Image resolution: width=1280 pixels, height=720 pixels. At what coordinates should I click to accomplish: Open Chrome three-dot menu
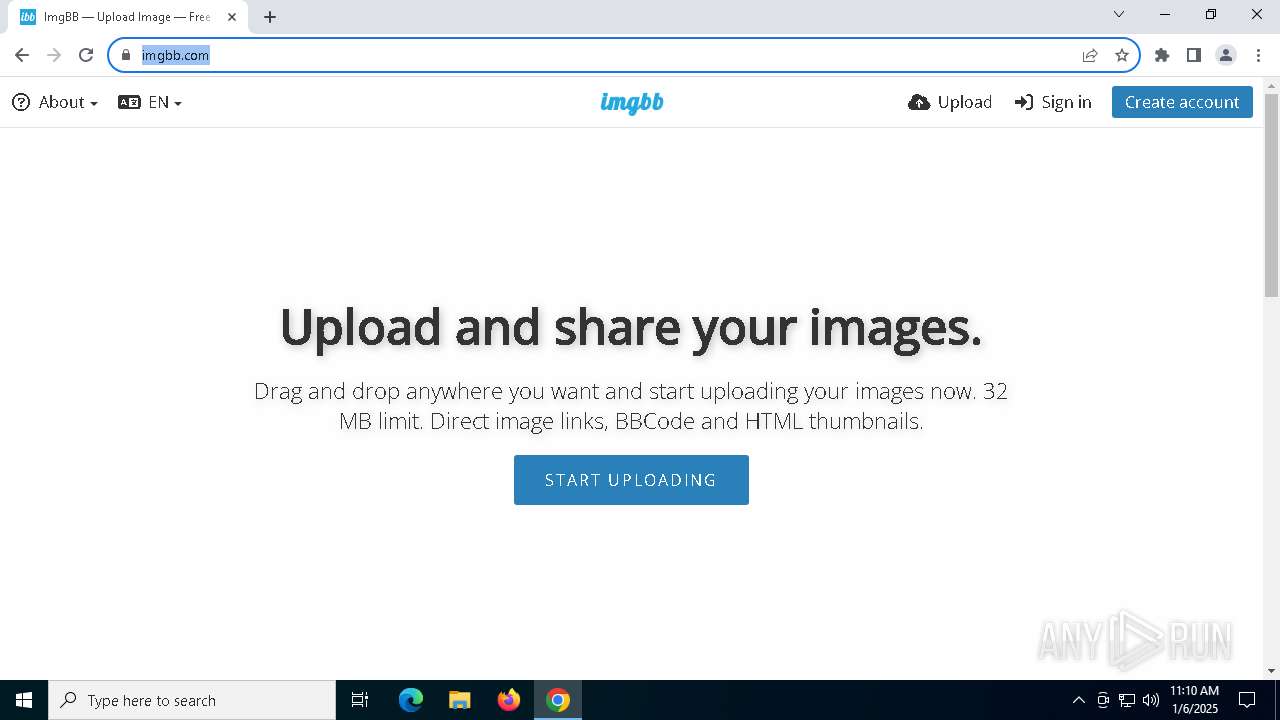click(x=1258, y=55)
